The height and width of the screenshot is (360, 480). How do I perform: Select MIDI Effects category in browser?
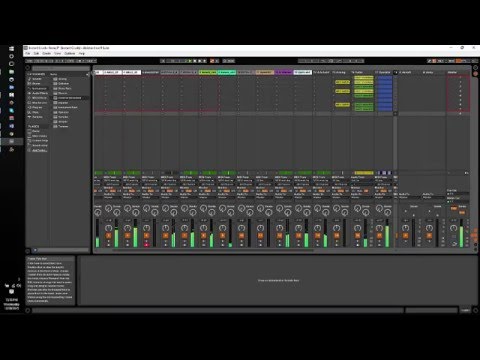click(39, 98)
